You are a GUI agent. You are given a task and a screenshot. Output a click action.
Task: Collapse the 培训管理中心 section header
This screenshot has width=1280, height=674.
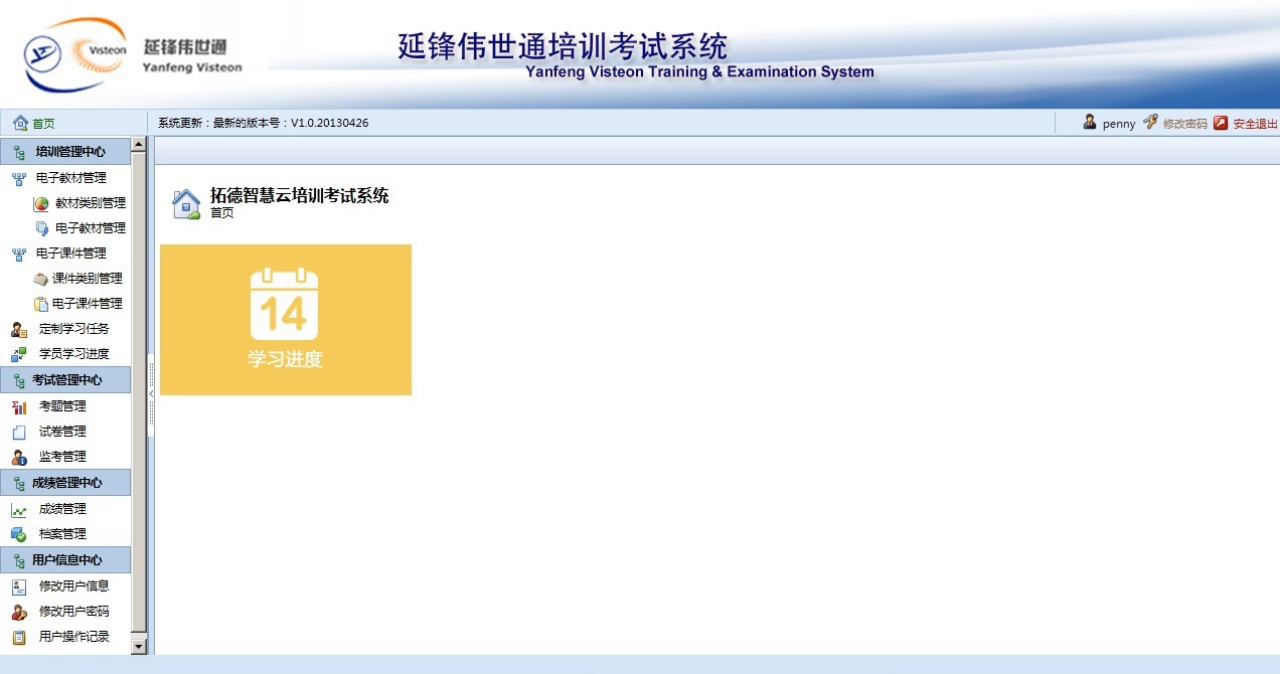click(65, 152)
